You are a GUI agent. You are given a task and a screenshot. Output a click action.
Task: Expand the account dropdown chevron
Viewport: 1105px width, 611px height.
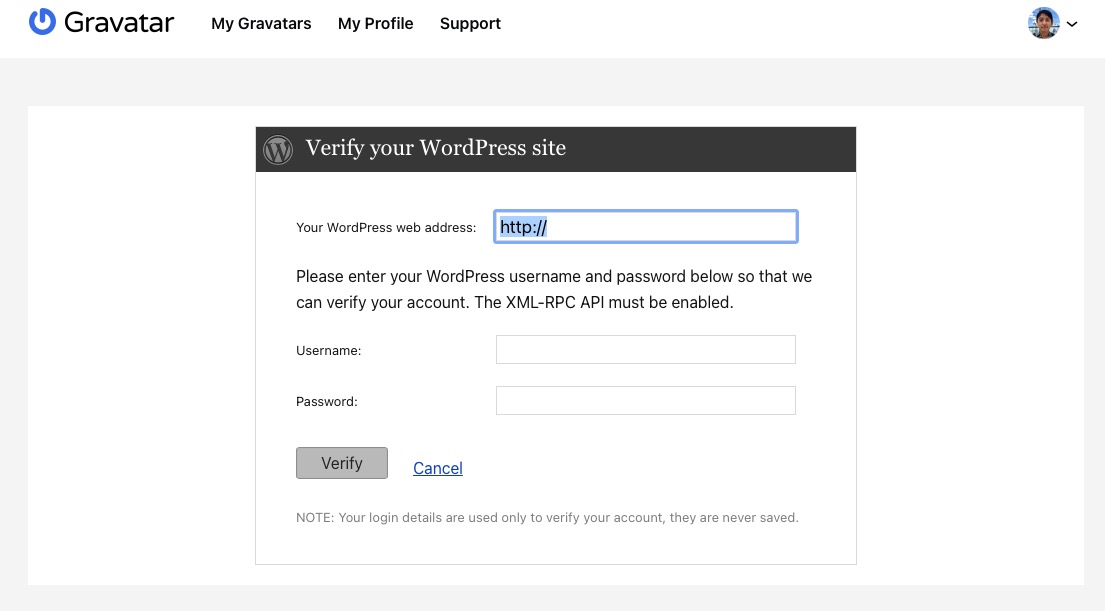(1072, 24)
